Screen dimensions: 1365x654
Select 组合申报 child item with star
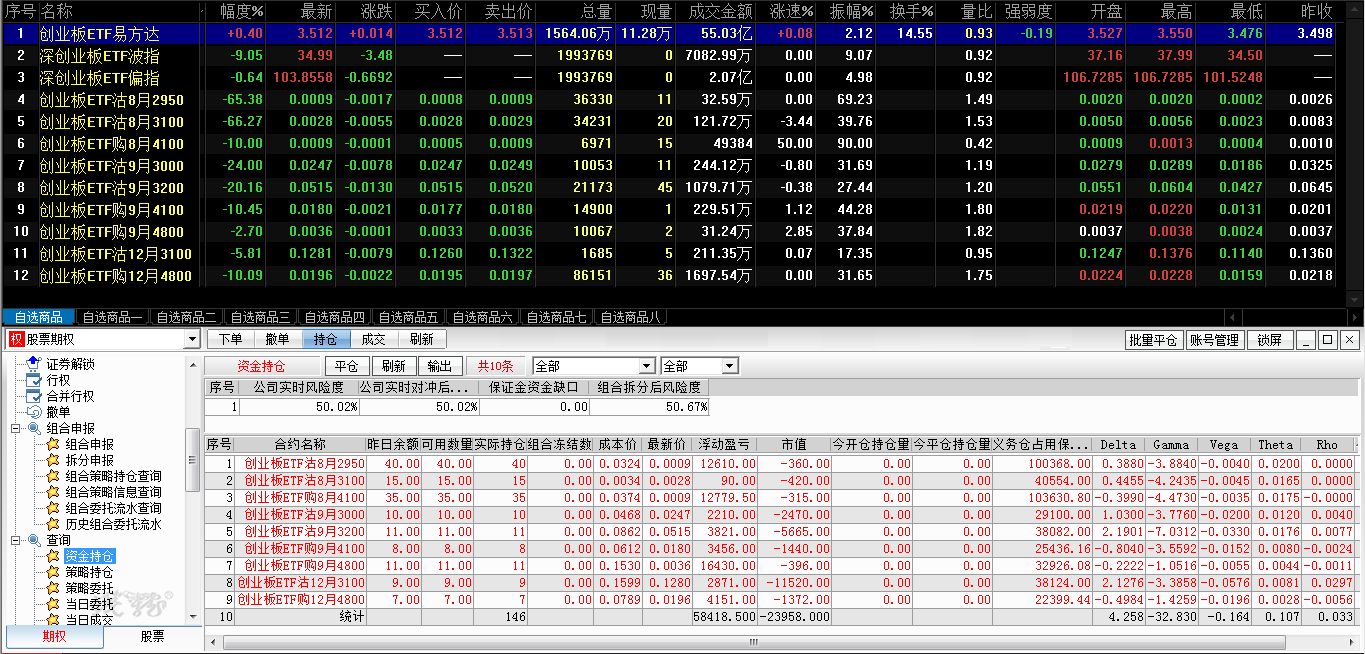[x=89, y=444]
